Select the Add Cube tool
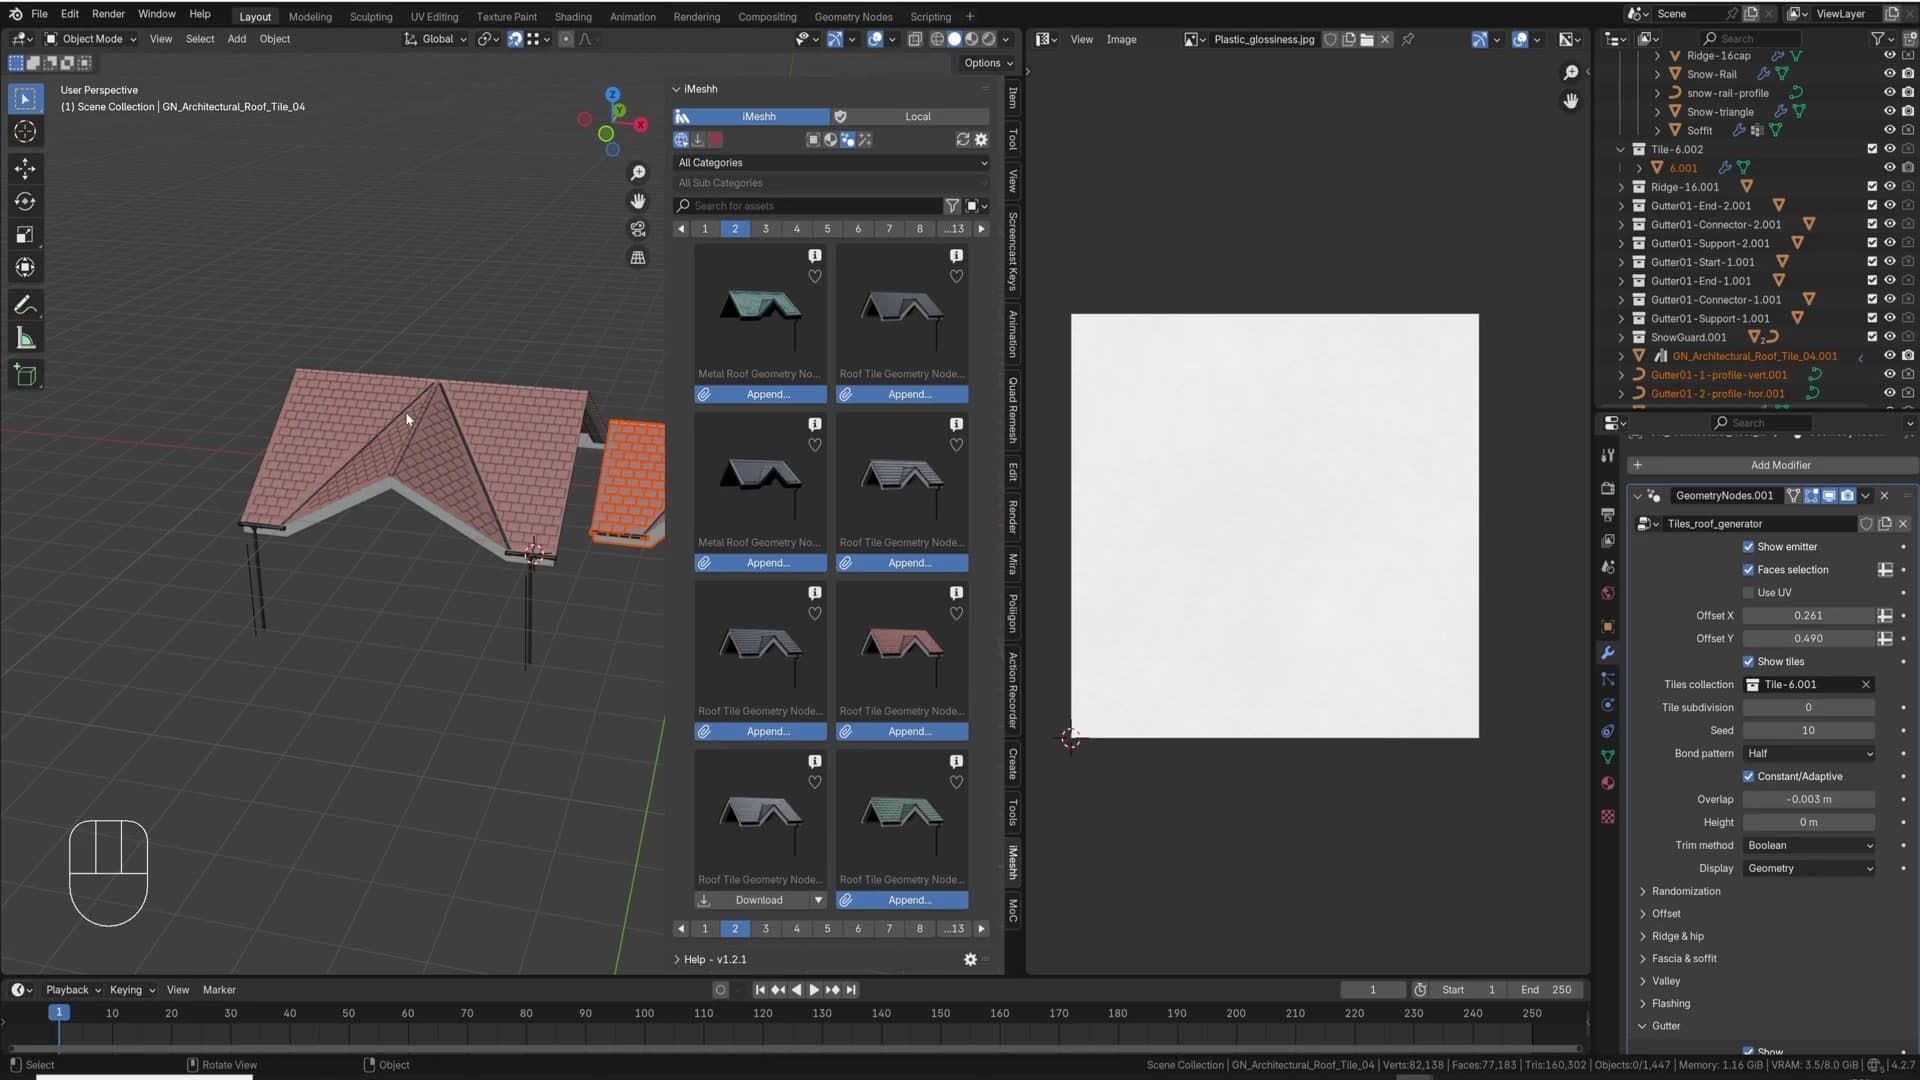Image resolution: width=1920 pixels, height=1080 pixels. [25, 375]
